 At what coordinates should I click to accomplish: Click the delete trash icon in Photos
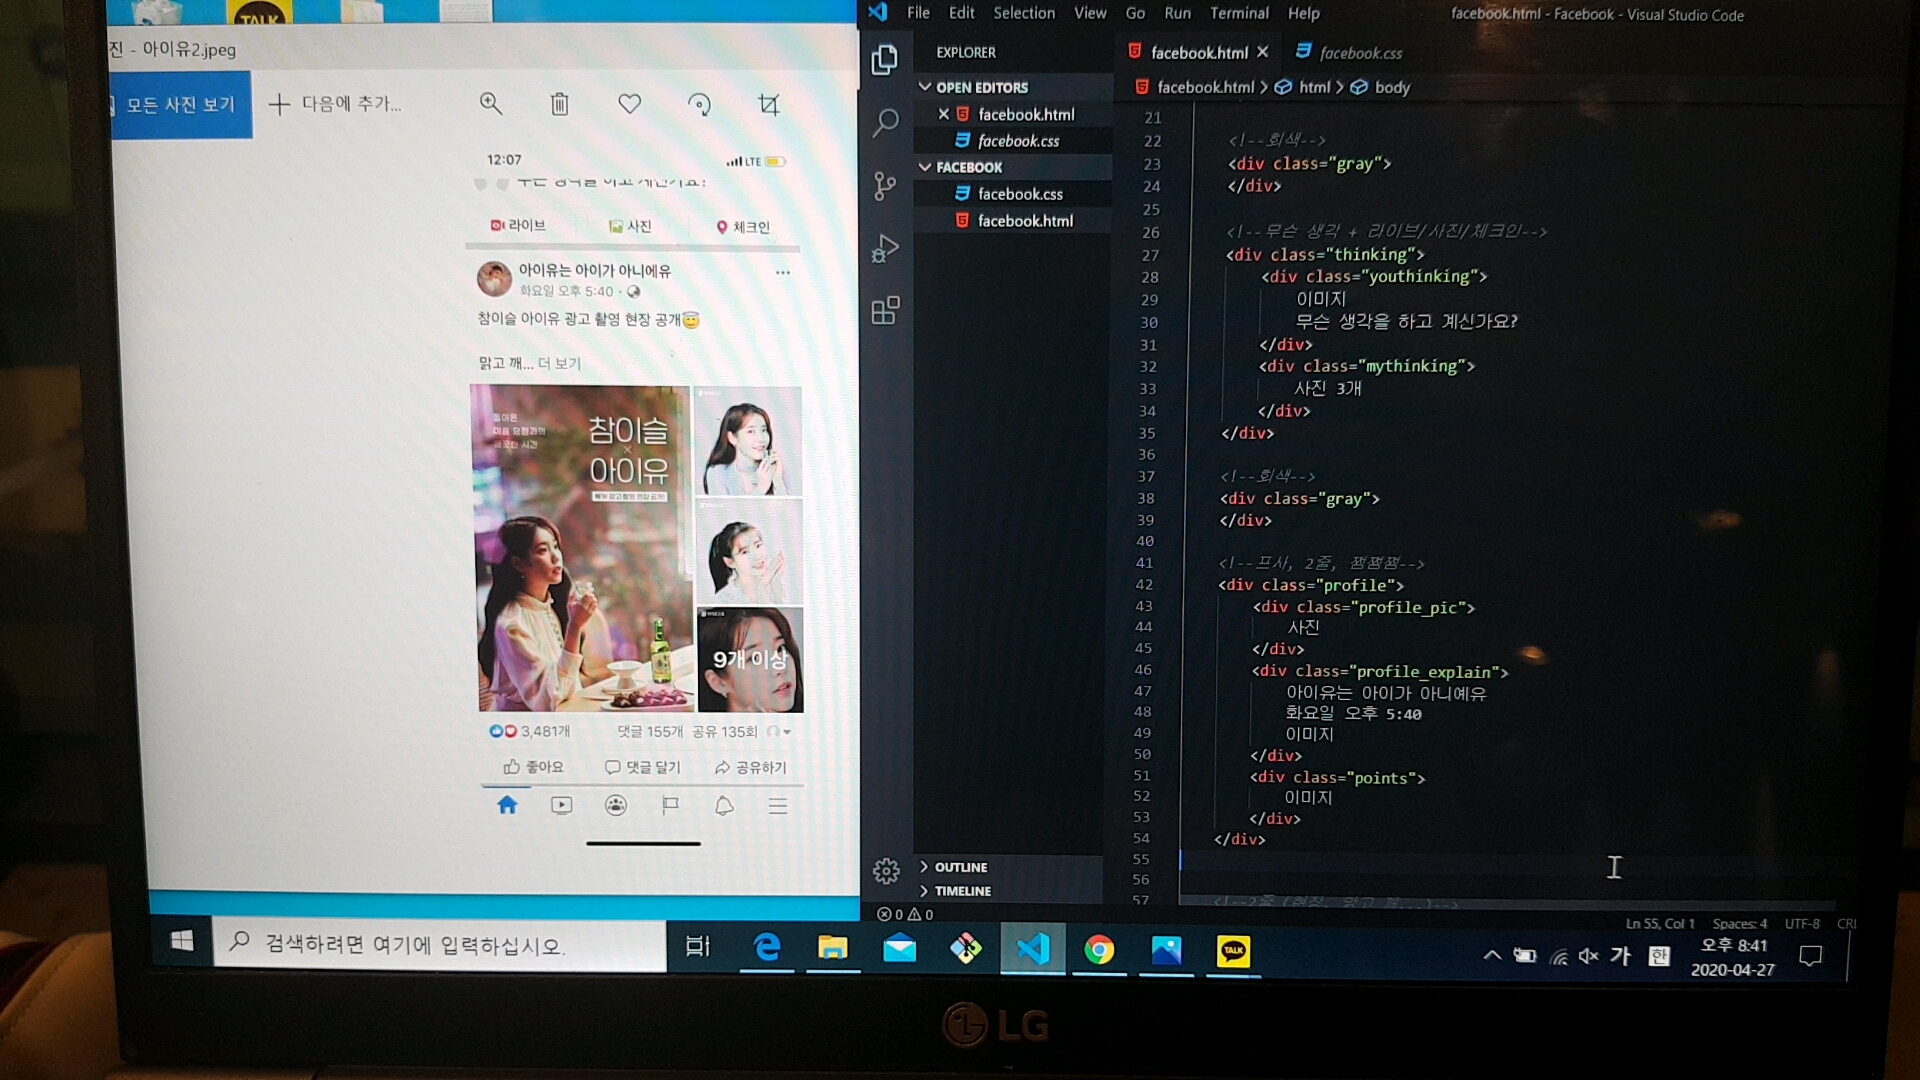click(560, 104)
